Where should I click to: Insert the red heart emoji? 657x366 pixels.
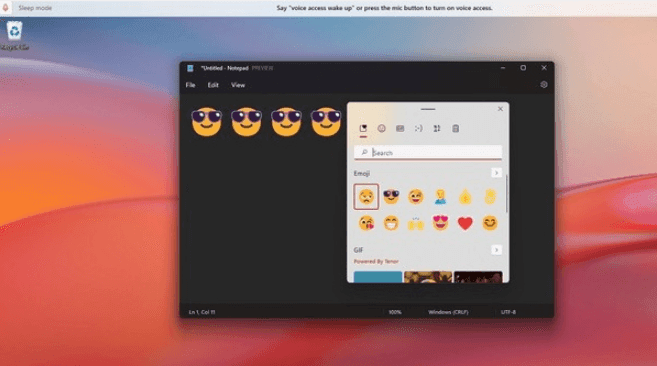point(465,223)
